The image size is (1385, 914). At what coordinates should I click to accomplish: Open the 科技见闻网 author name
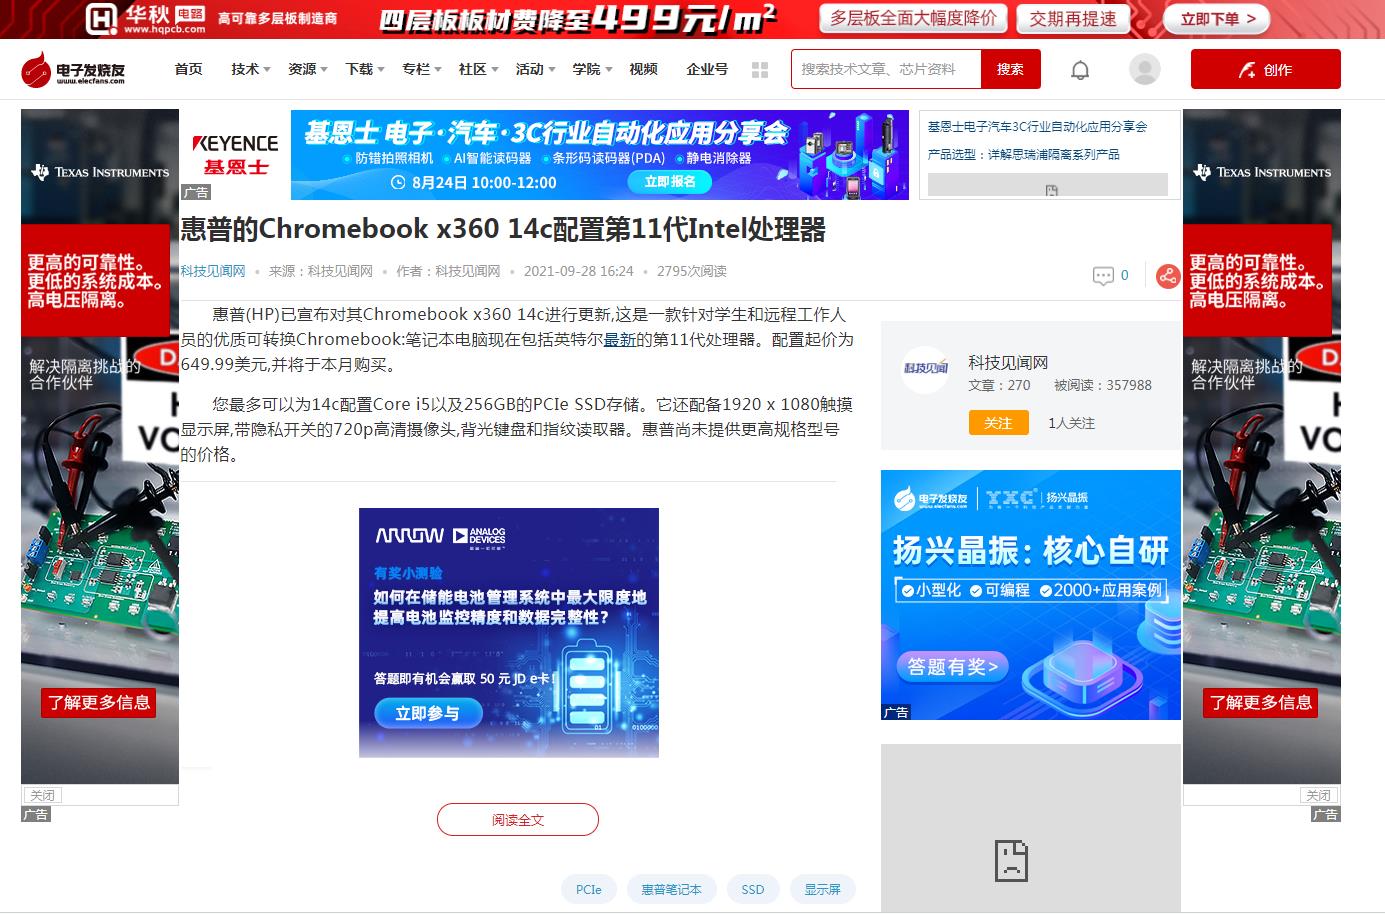tap(1008, 362)
